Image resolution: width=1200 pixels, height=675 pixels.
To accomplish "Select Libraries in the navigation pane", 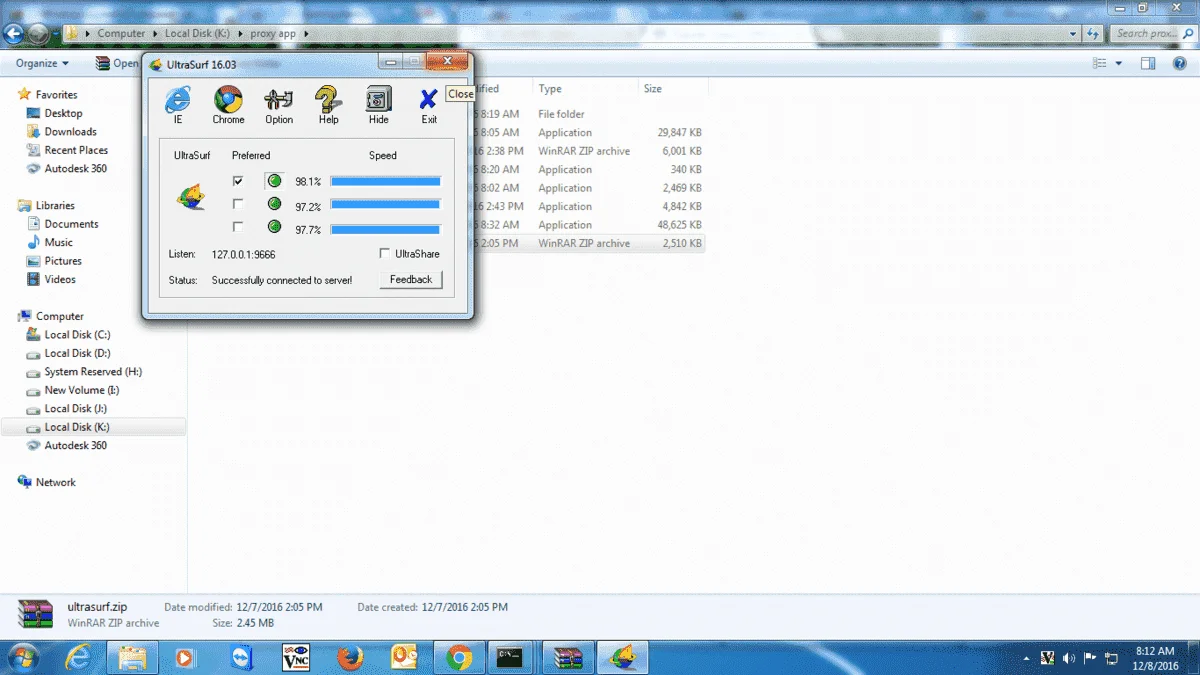I will (x=55, y=206).
